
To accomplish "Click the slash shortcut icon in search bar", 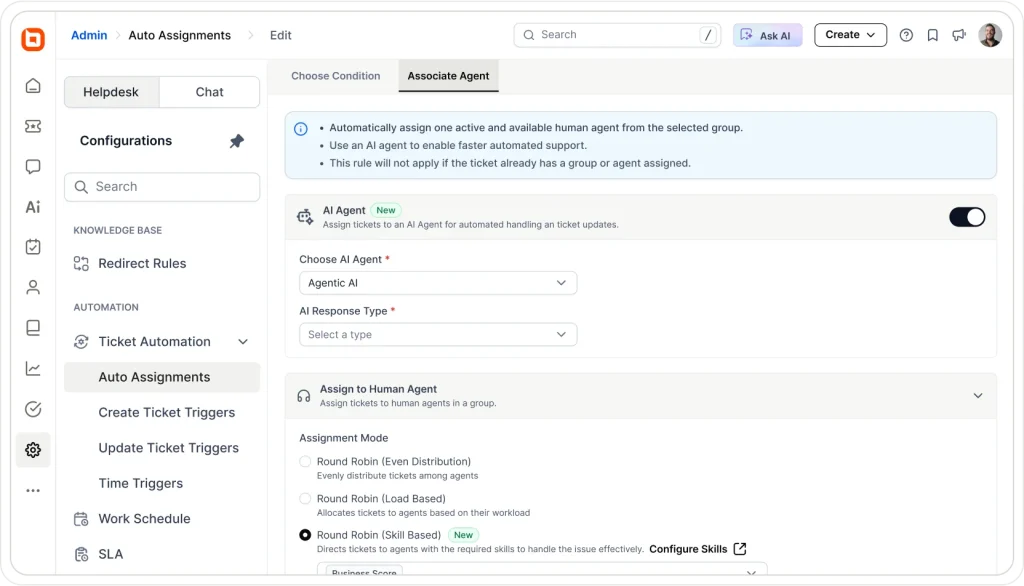I will click(708, 35).
